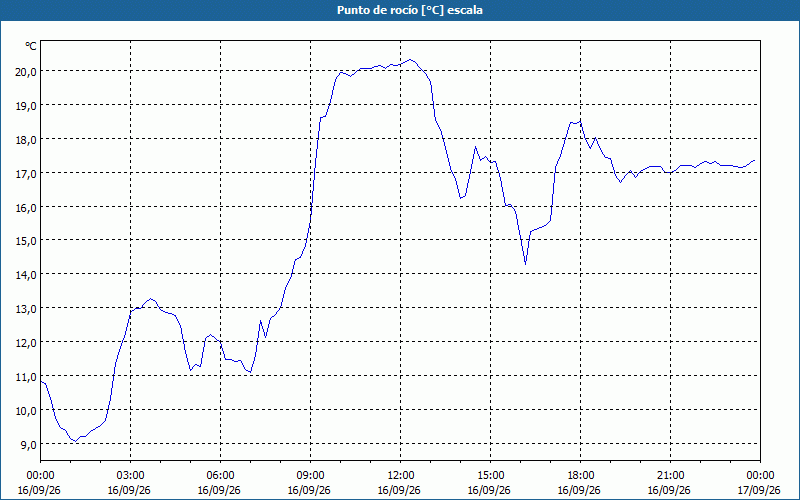This screenshot has height=500, width=800.
Task: Click the 06:00 time axis label
Action: [x=220, y=476]
